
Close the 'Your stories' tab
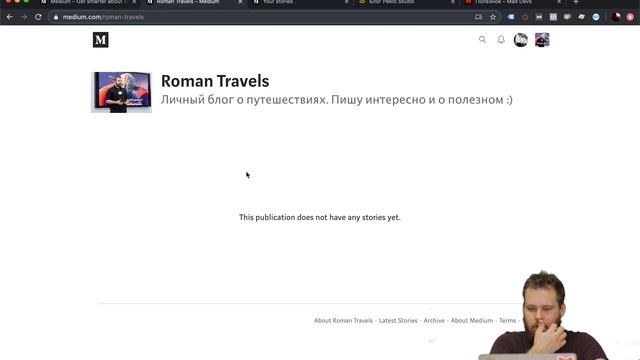(347, 2)
